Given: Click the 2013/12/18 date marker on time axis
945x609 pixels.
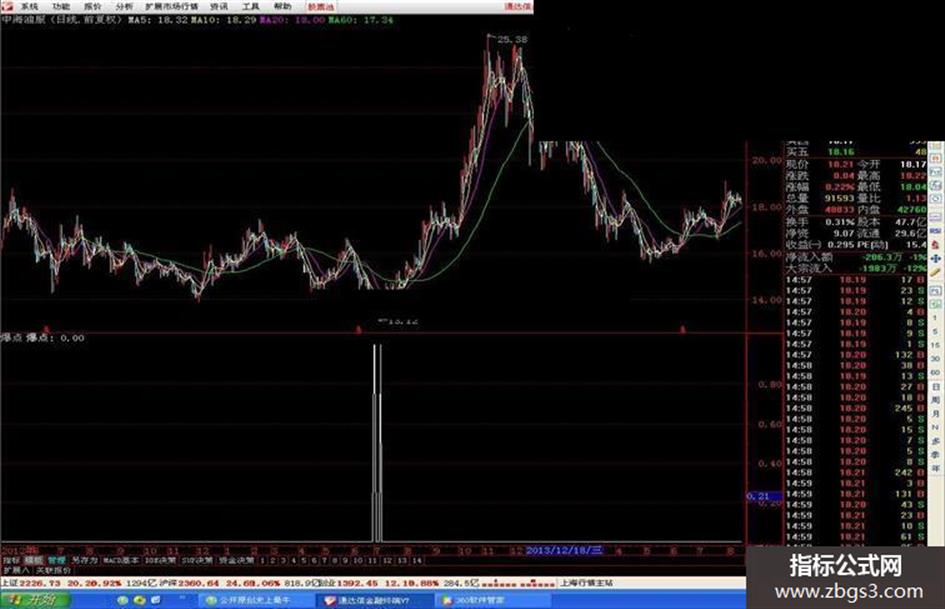Looking at the screenshot, I should (x=564, y=550).
